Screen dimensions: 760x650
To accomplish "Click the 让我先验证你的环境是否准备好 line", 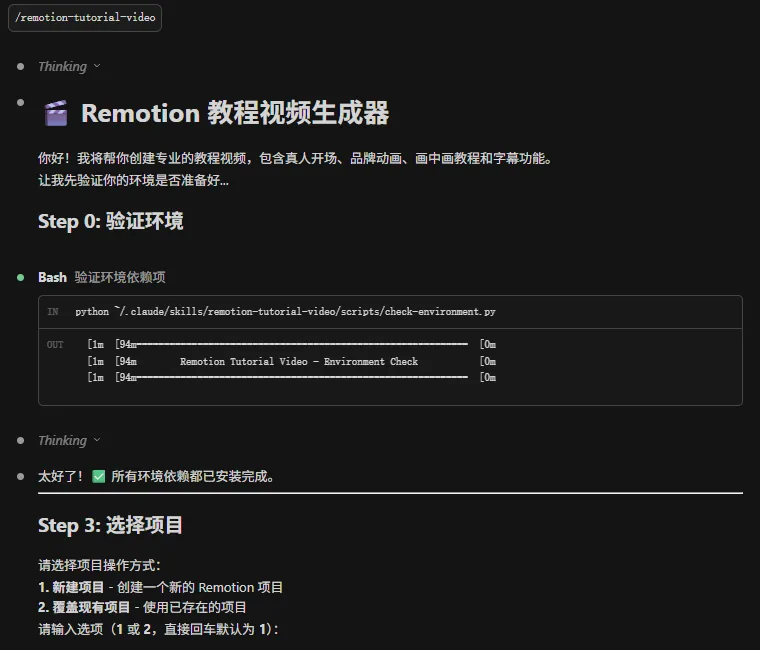I will [x=133, y=180].
